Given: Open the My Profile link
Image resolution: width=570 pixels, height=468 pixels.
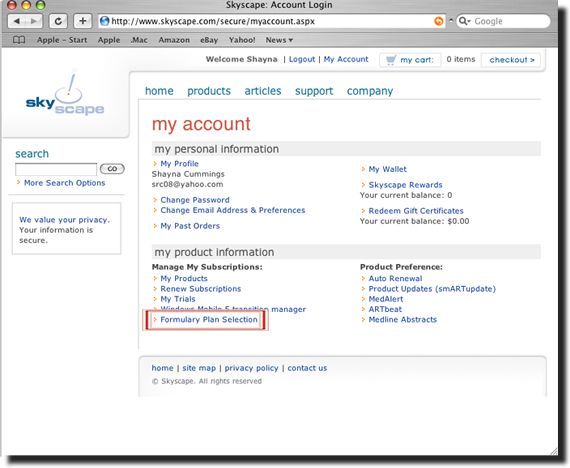Looking at the screenshot, I should 180,164.
